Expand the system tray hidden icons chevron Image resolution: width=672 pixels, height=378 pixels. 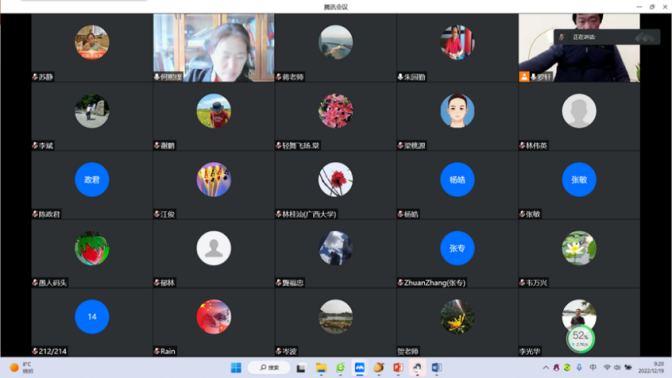pos(546,367)
